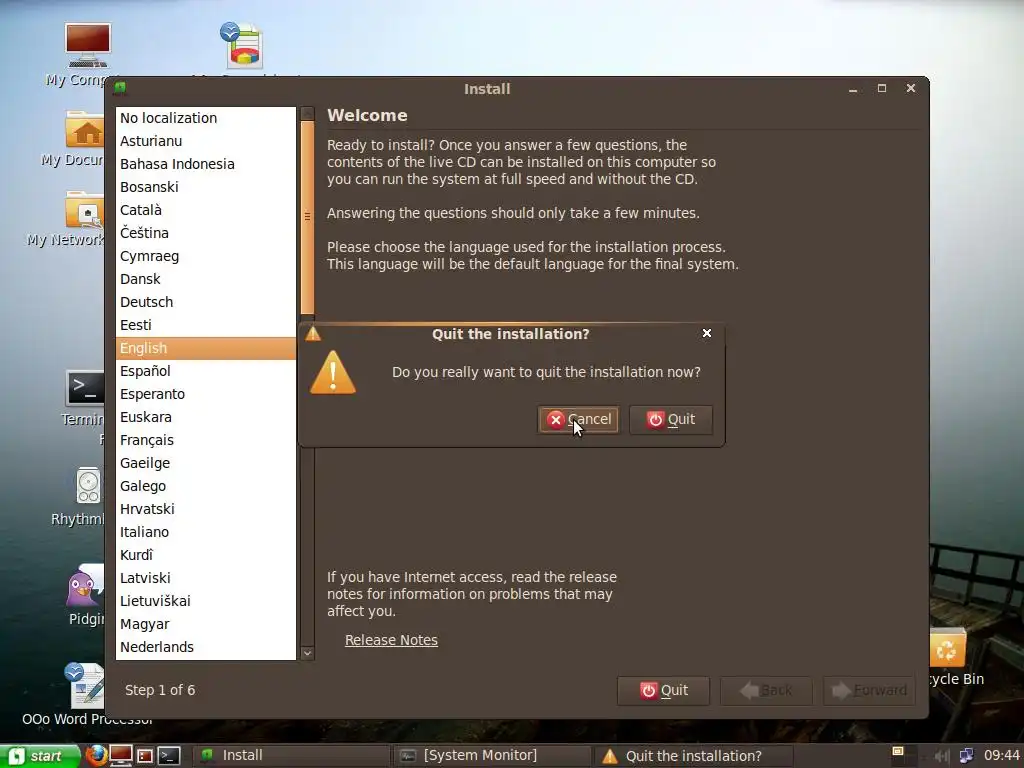1024x768 pixels.
Task: Switch to Quit the installation taskbar entry
Action: [693, 756]
